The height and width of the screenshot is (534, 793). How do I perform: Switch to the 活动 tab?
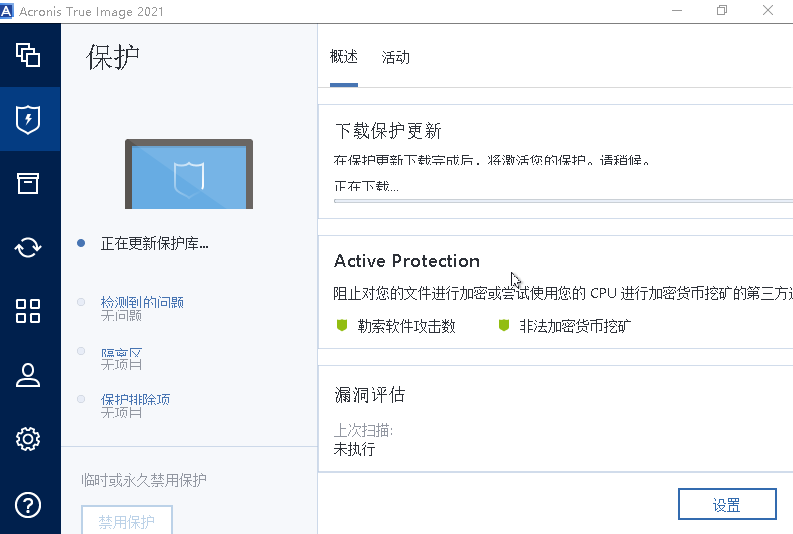pyautogui.click(x=395, y=57)
